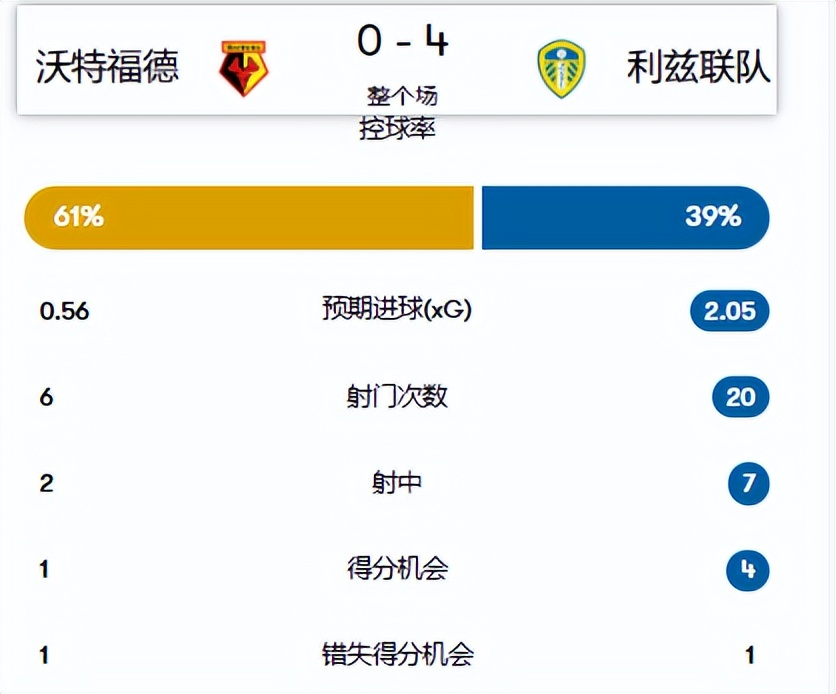
Task: Click the Watford club crest icon
Action: 244,68
